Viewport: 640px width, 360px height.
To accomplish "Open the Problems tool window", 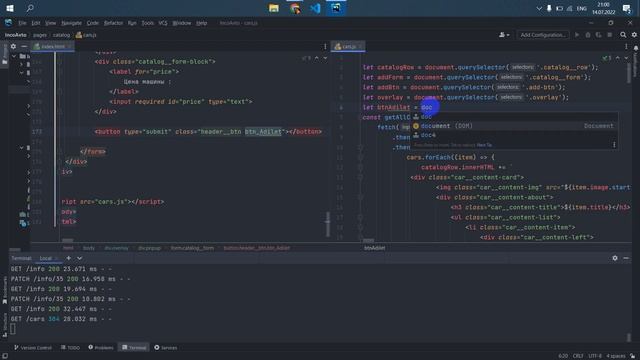I will click(101, 348).
